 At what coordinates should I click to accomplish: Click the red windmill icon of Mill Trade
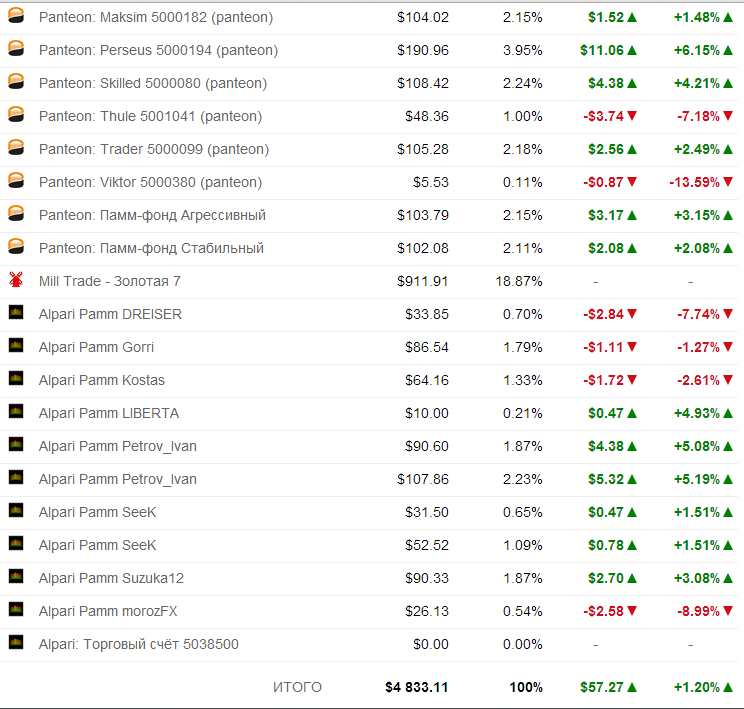pos(16,280)
